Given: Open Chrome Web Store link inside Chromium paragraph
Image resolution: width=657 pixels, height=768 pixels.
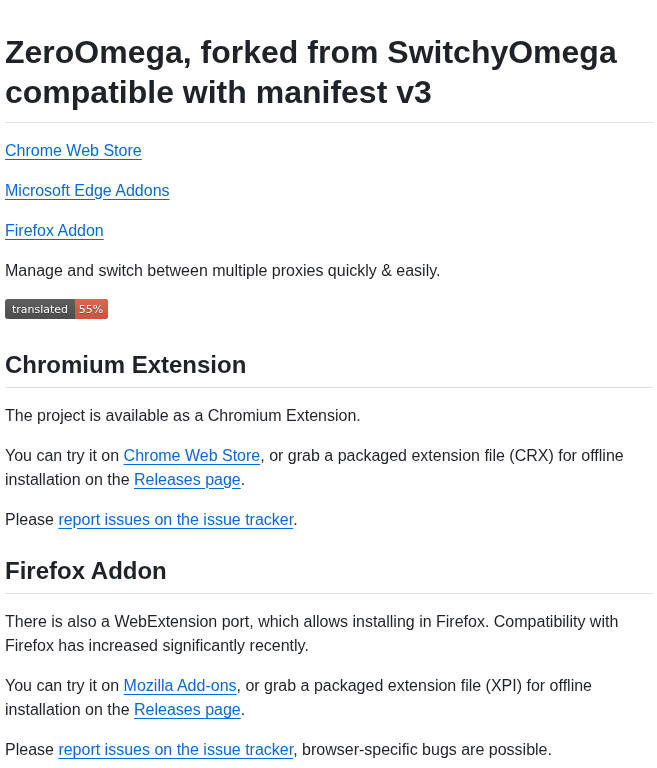Looking at the screenshot, I should [192, 456].
